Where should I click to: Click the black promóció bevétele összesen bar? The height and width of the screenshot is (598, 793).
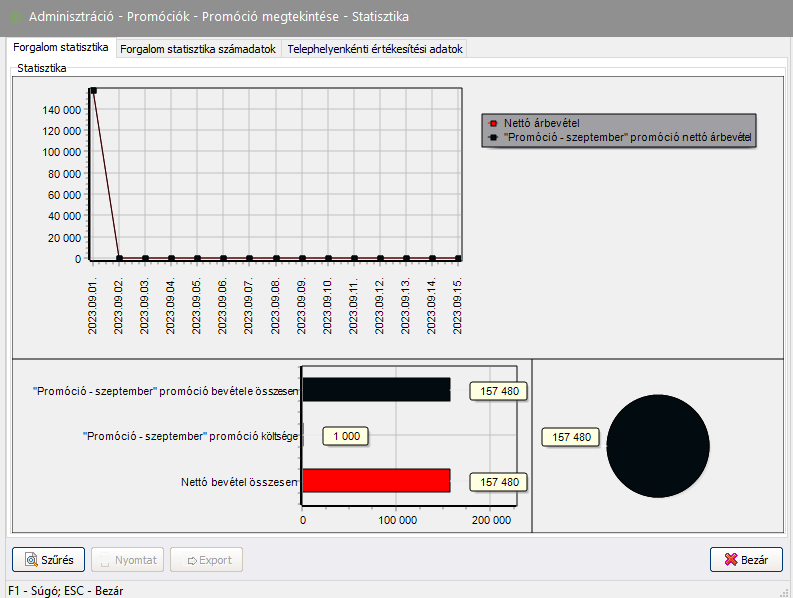(x=376, y=390)
